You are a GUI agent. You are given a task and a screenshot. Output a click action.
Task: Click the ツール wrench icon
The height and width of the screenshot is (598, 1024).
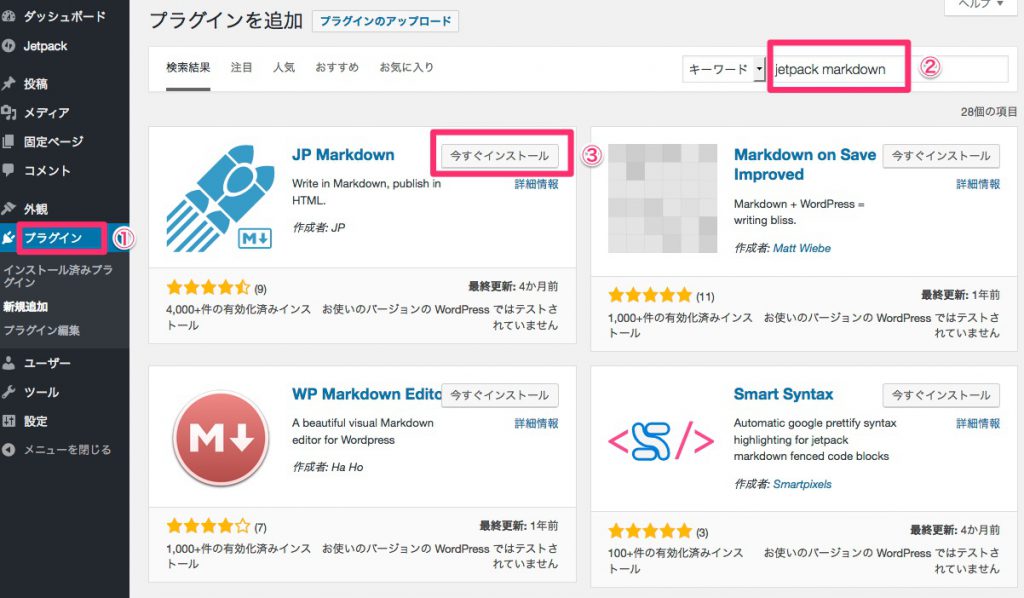tap(8, 392)
